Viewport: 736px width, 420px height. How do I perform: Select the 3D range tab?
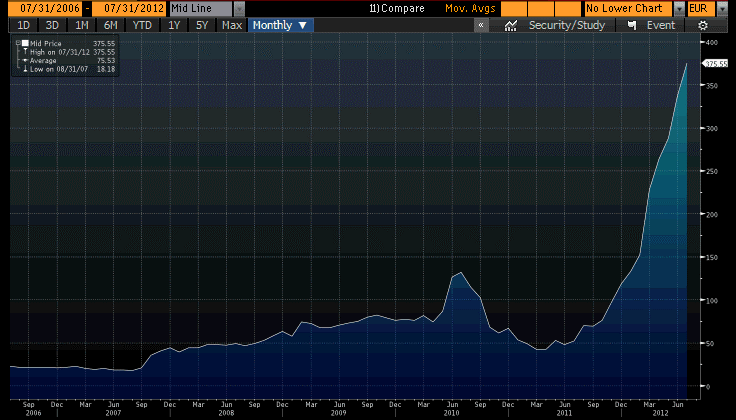[52, 25]
